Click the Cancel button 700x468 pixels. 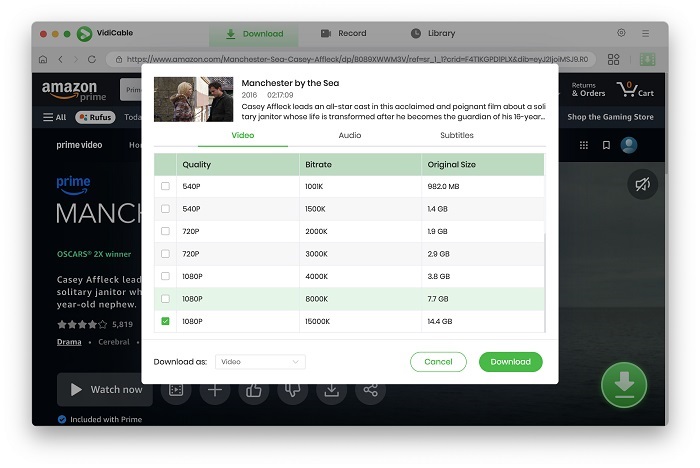pyautogui.click(x=438, y=362)
